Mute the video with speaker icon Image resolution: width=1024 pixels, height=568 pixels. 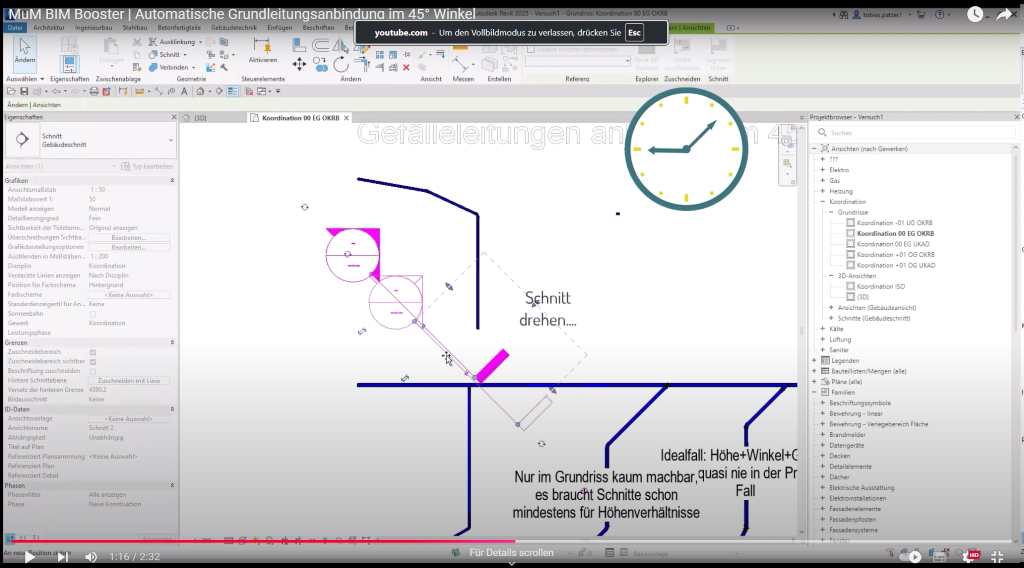[91, 556]
